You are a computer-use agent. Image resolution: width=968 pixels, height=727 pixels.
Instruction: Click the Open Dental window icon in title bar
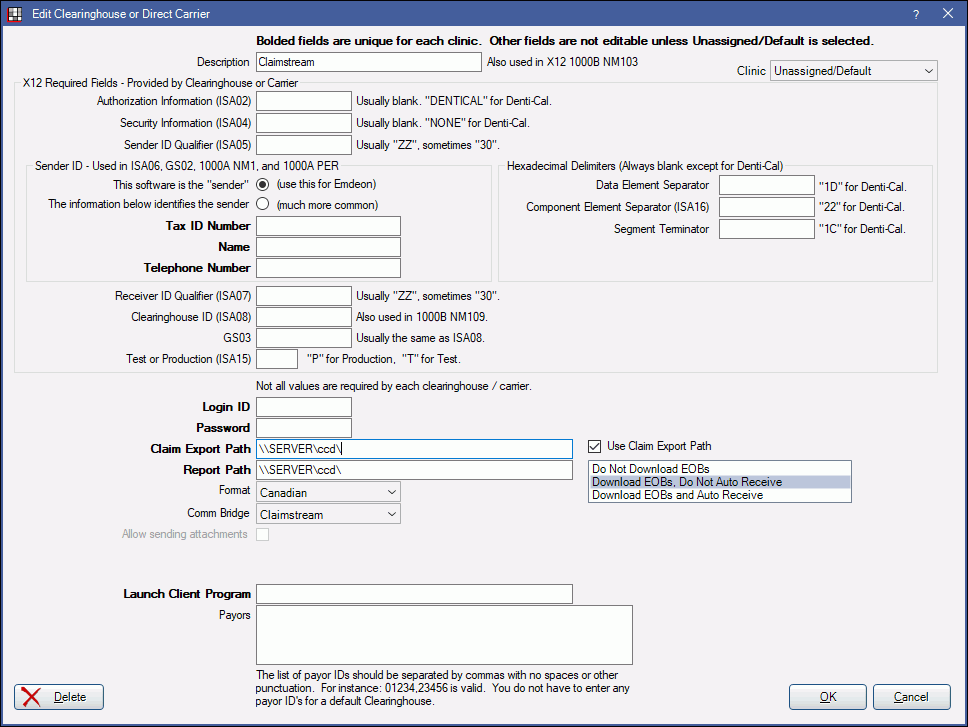(x=15, y=14)
